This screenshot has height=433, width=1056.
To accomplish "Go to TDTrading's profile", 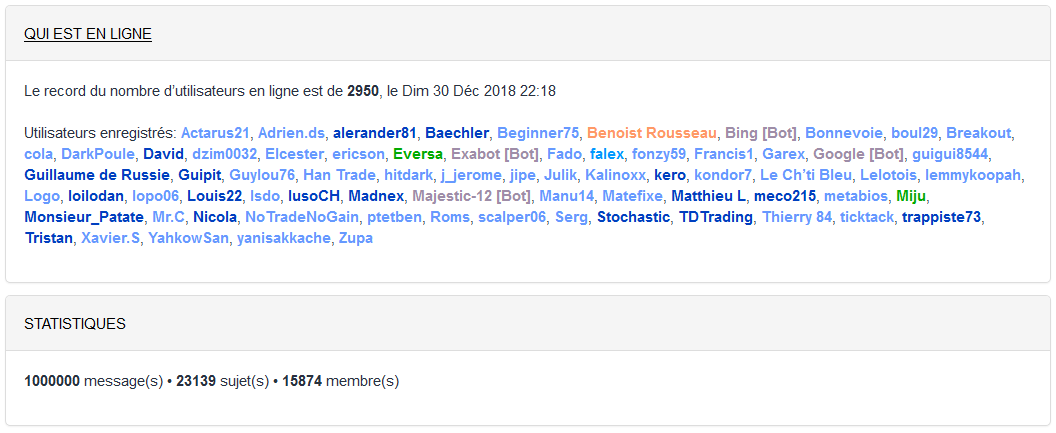I will coord(716,217).
